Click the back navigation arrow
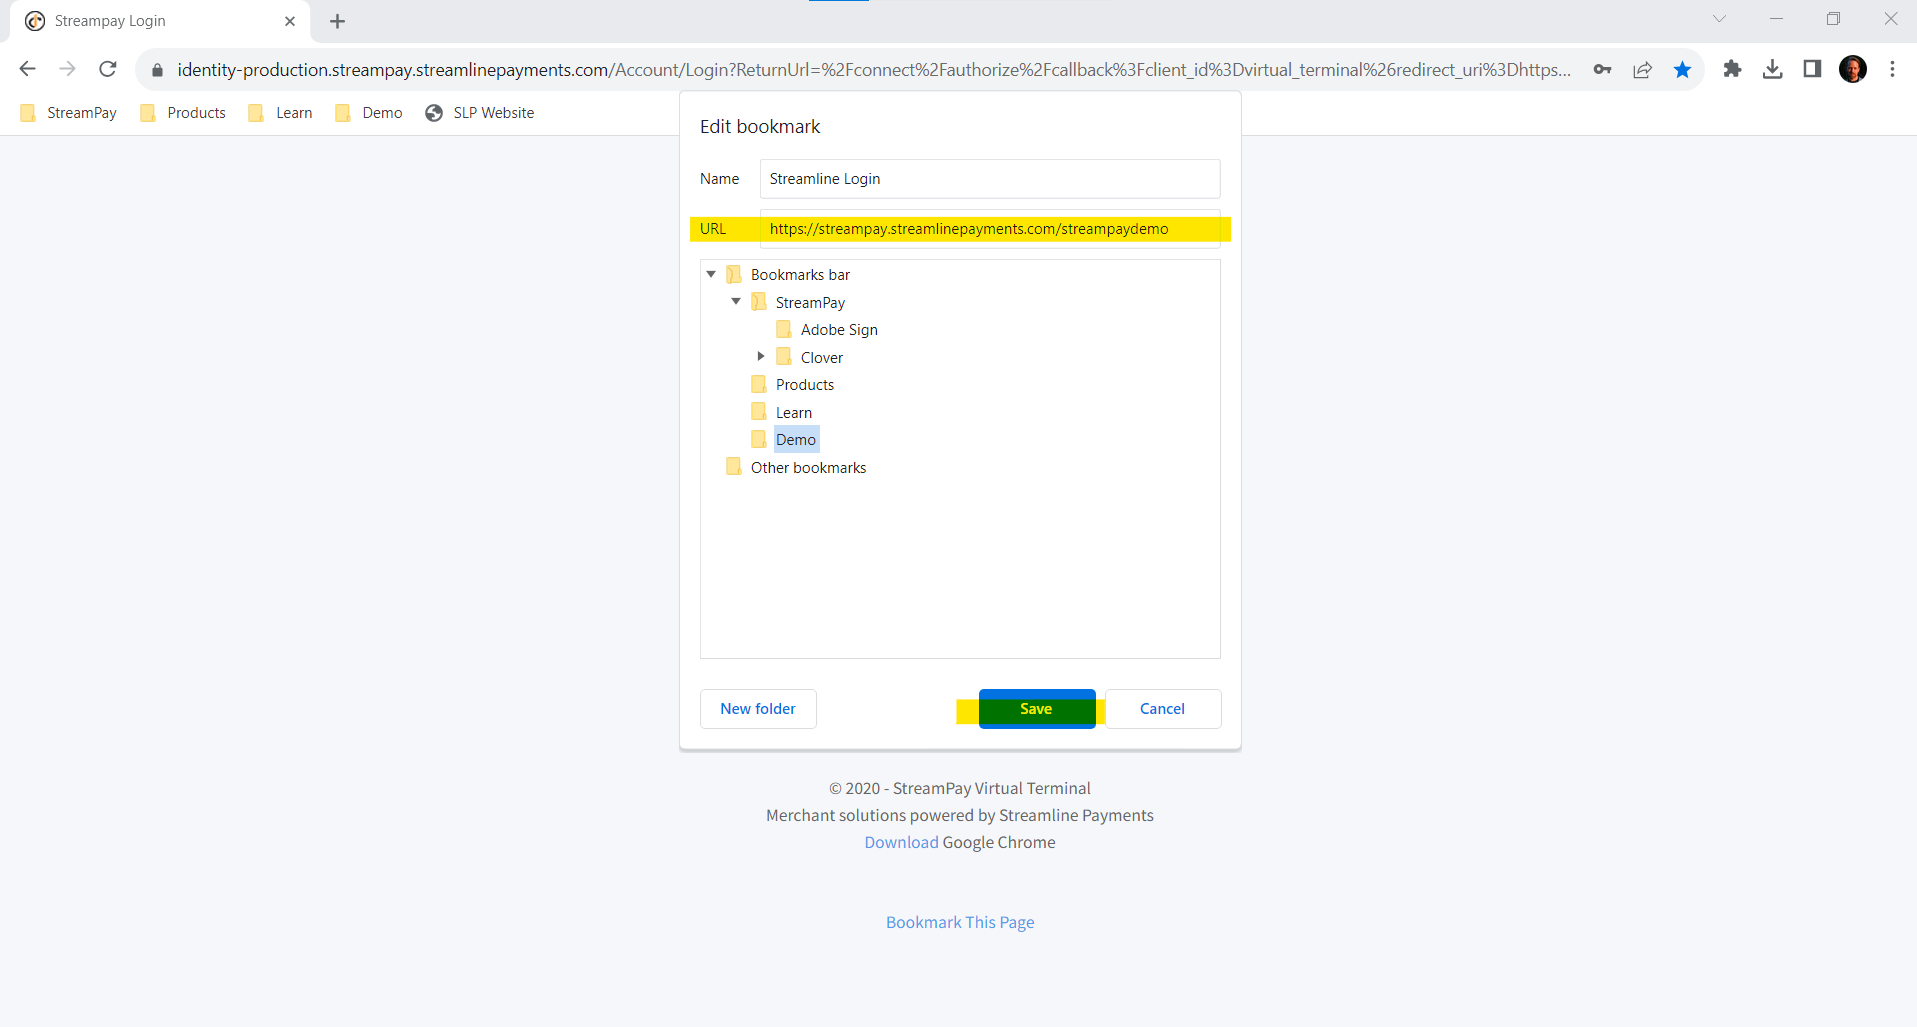Image resolution: width=1917 pixels, height=1027 pixels. [x=27, y=69]
